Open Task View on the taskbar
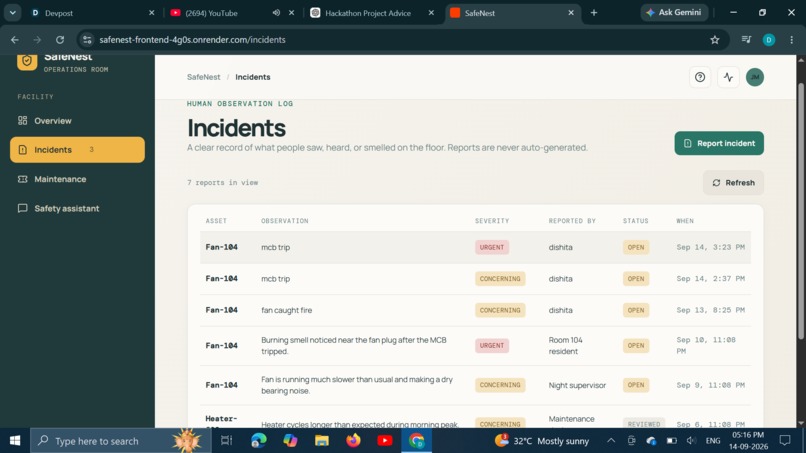The image size is (806, 453). coord(226,441)
